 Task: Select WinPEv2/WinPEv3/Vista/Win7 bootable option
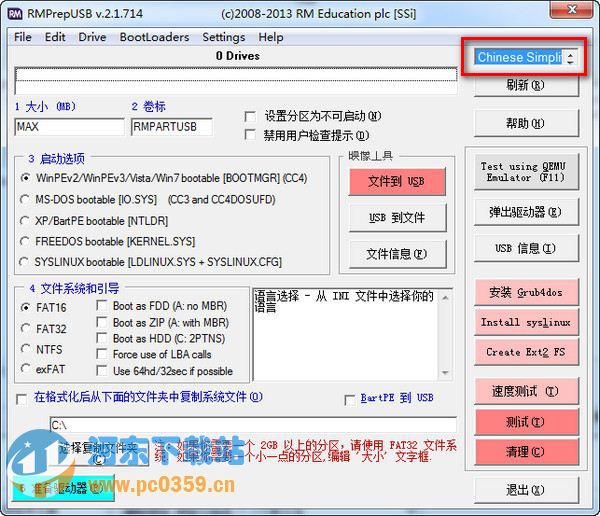click(25, 178)
